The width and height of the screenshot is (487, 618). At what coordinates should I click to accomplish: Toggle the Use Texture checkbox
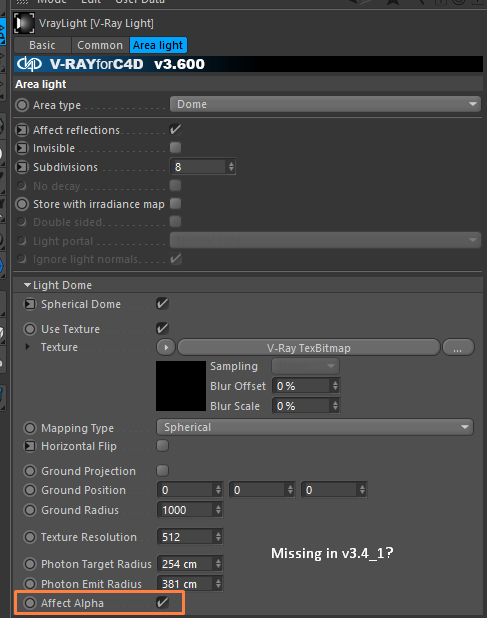click(x=162, y=328)
